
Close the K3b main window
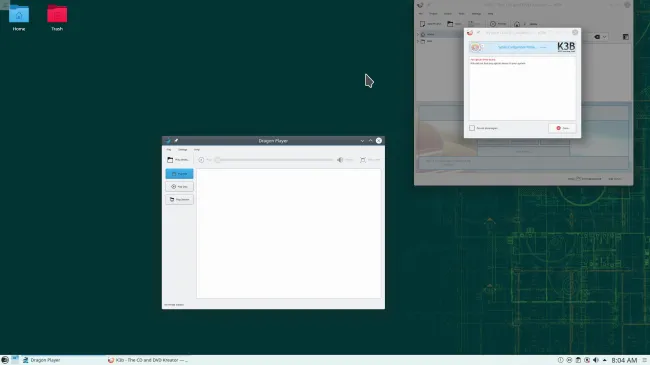point(627,5)
